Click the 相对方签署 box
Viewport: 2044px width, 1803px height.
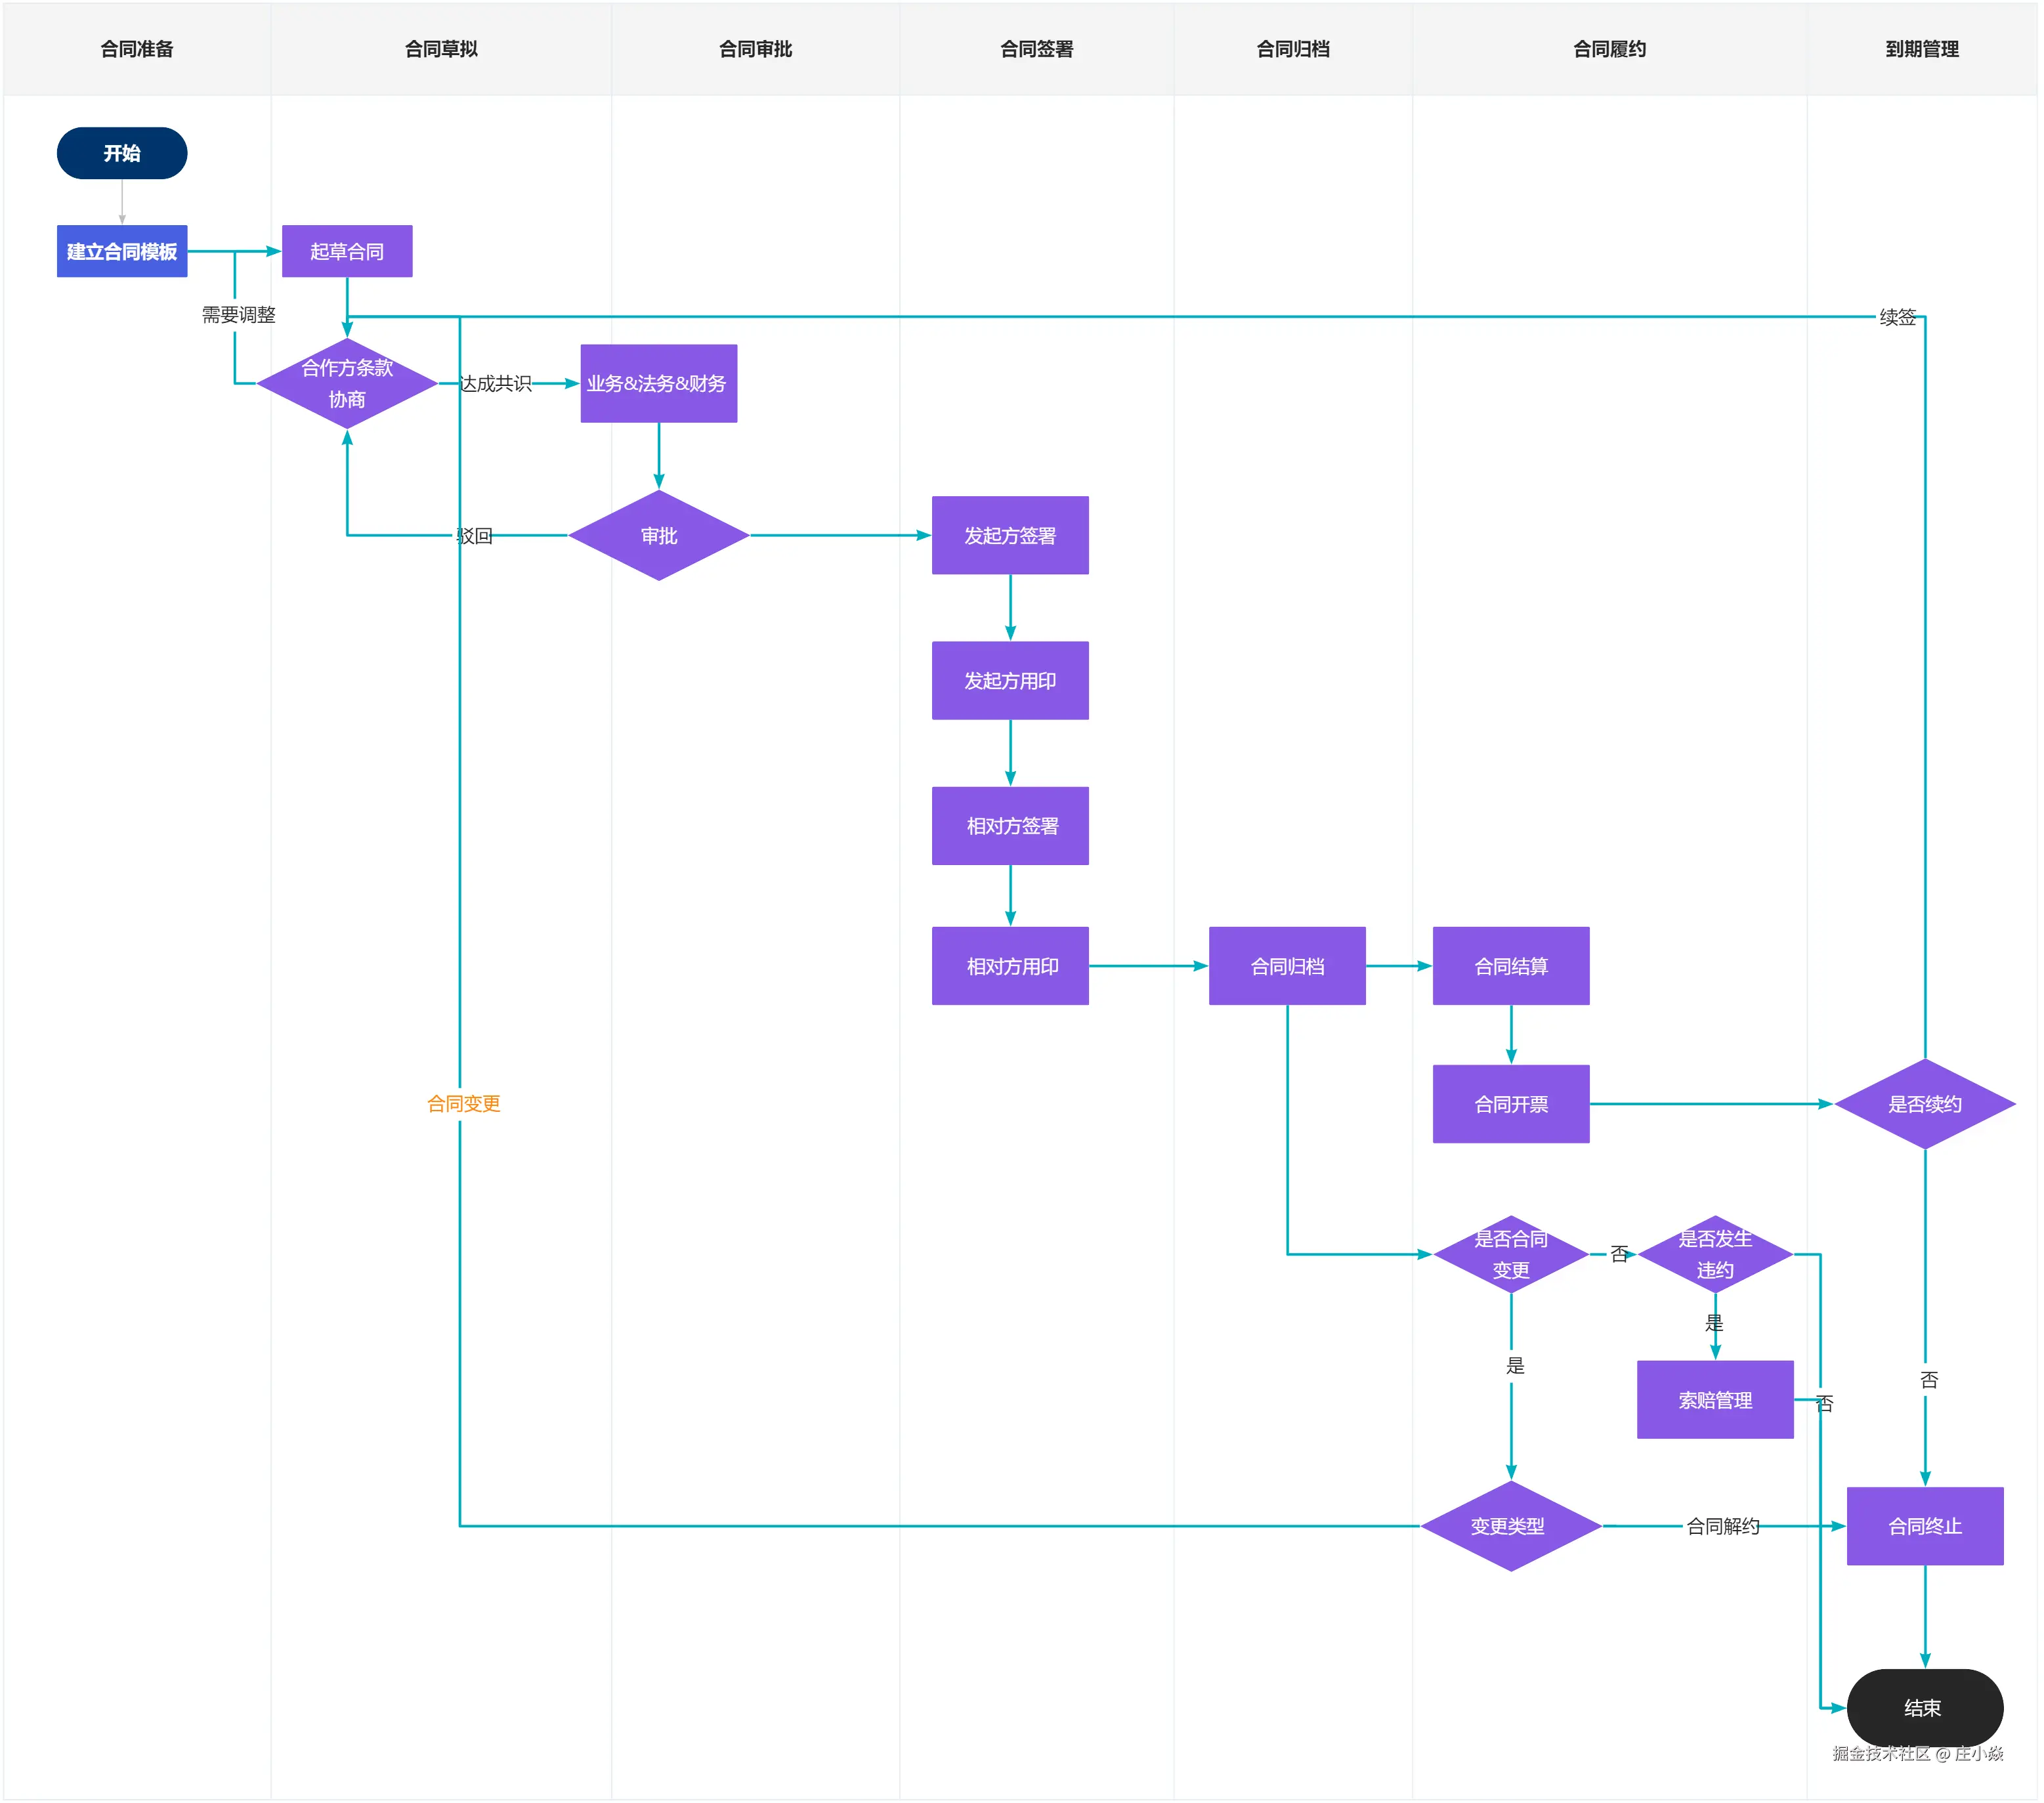coord(1010,825)
